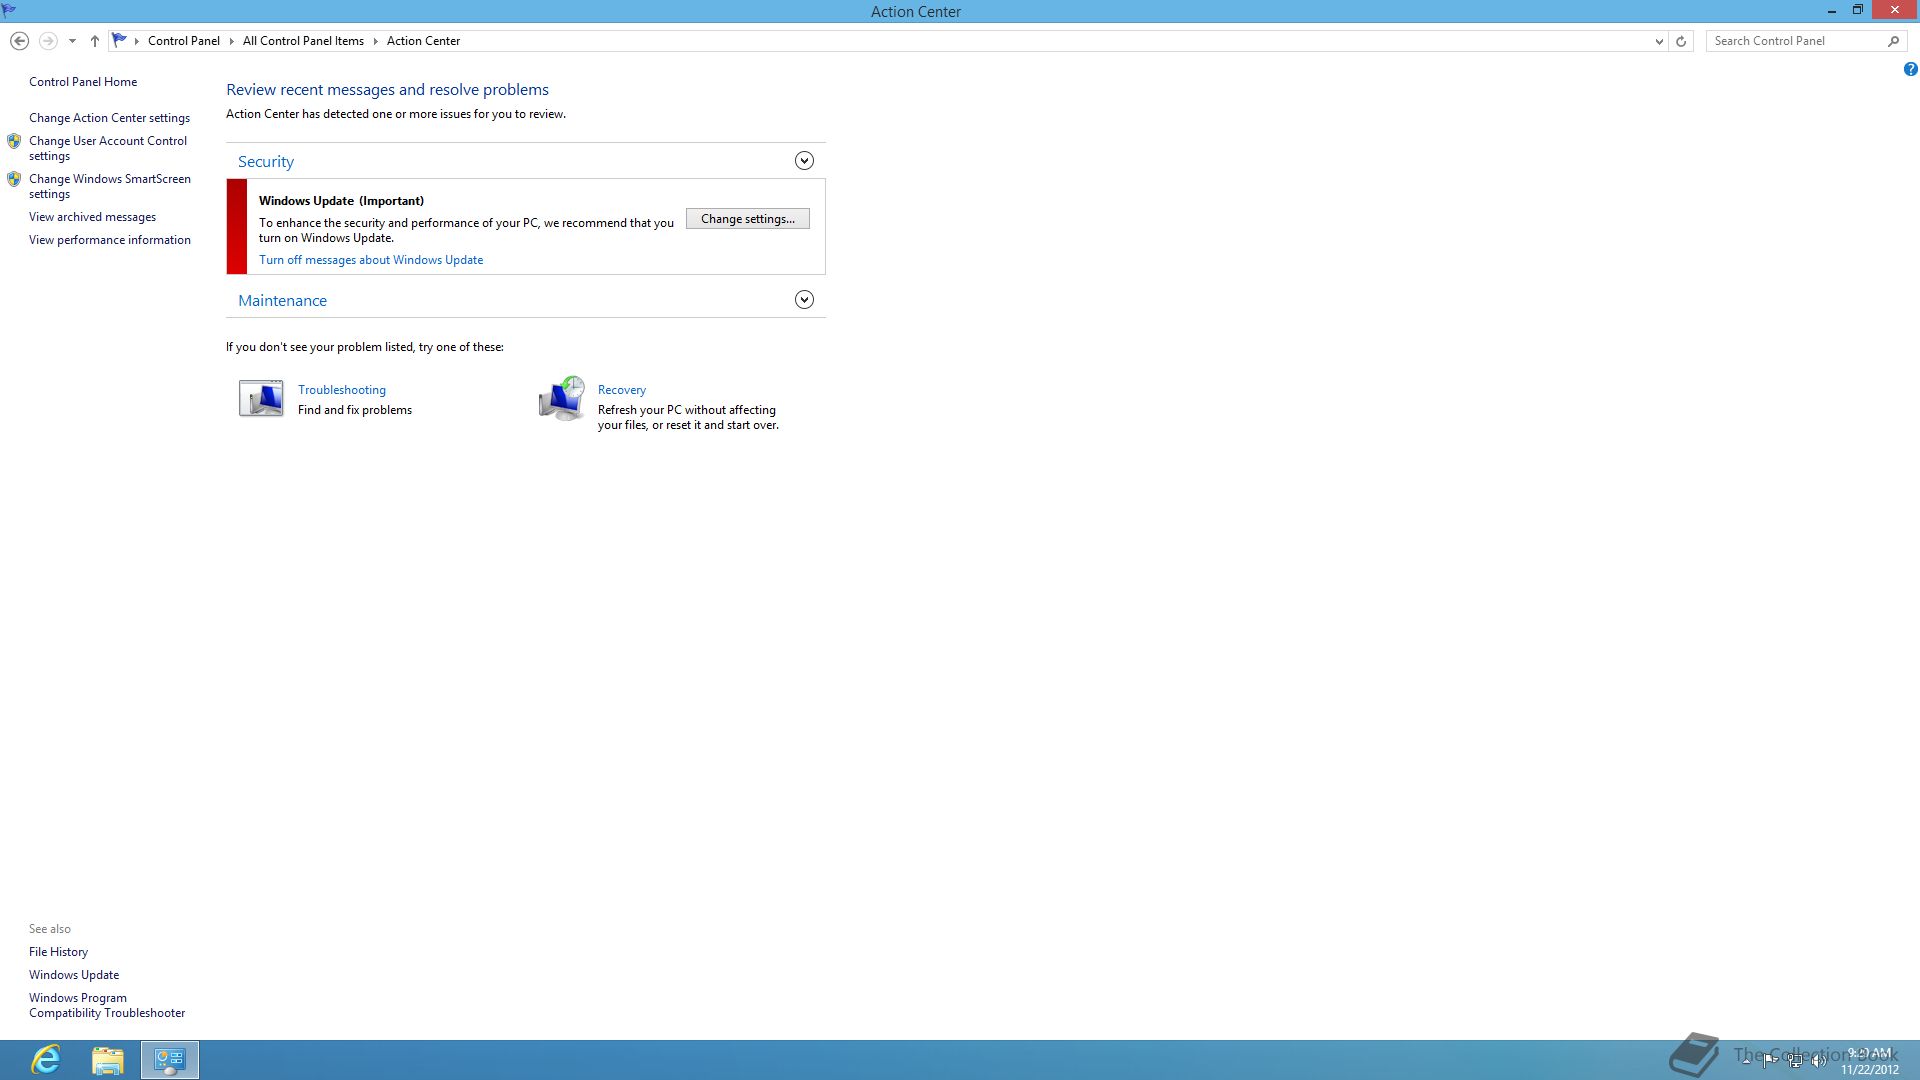Click 'Find and fix problems' text

(355, 410)
